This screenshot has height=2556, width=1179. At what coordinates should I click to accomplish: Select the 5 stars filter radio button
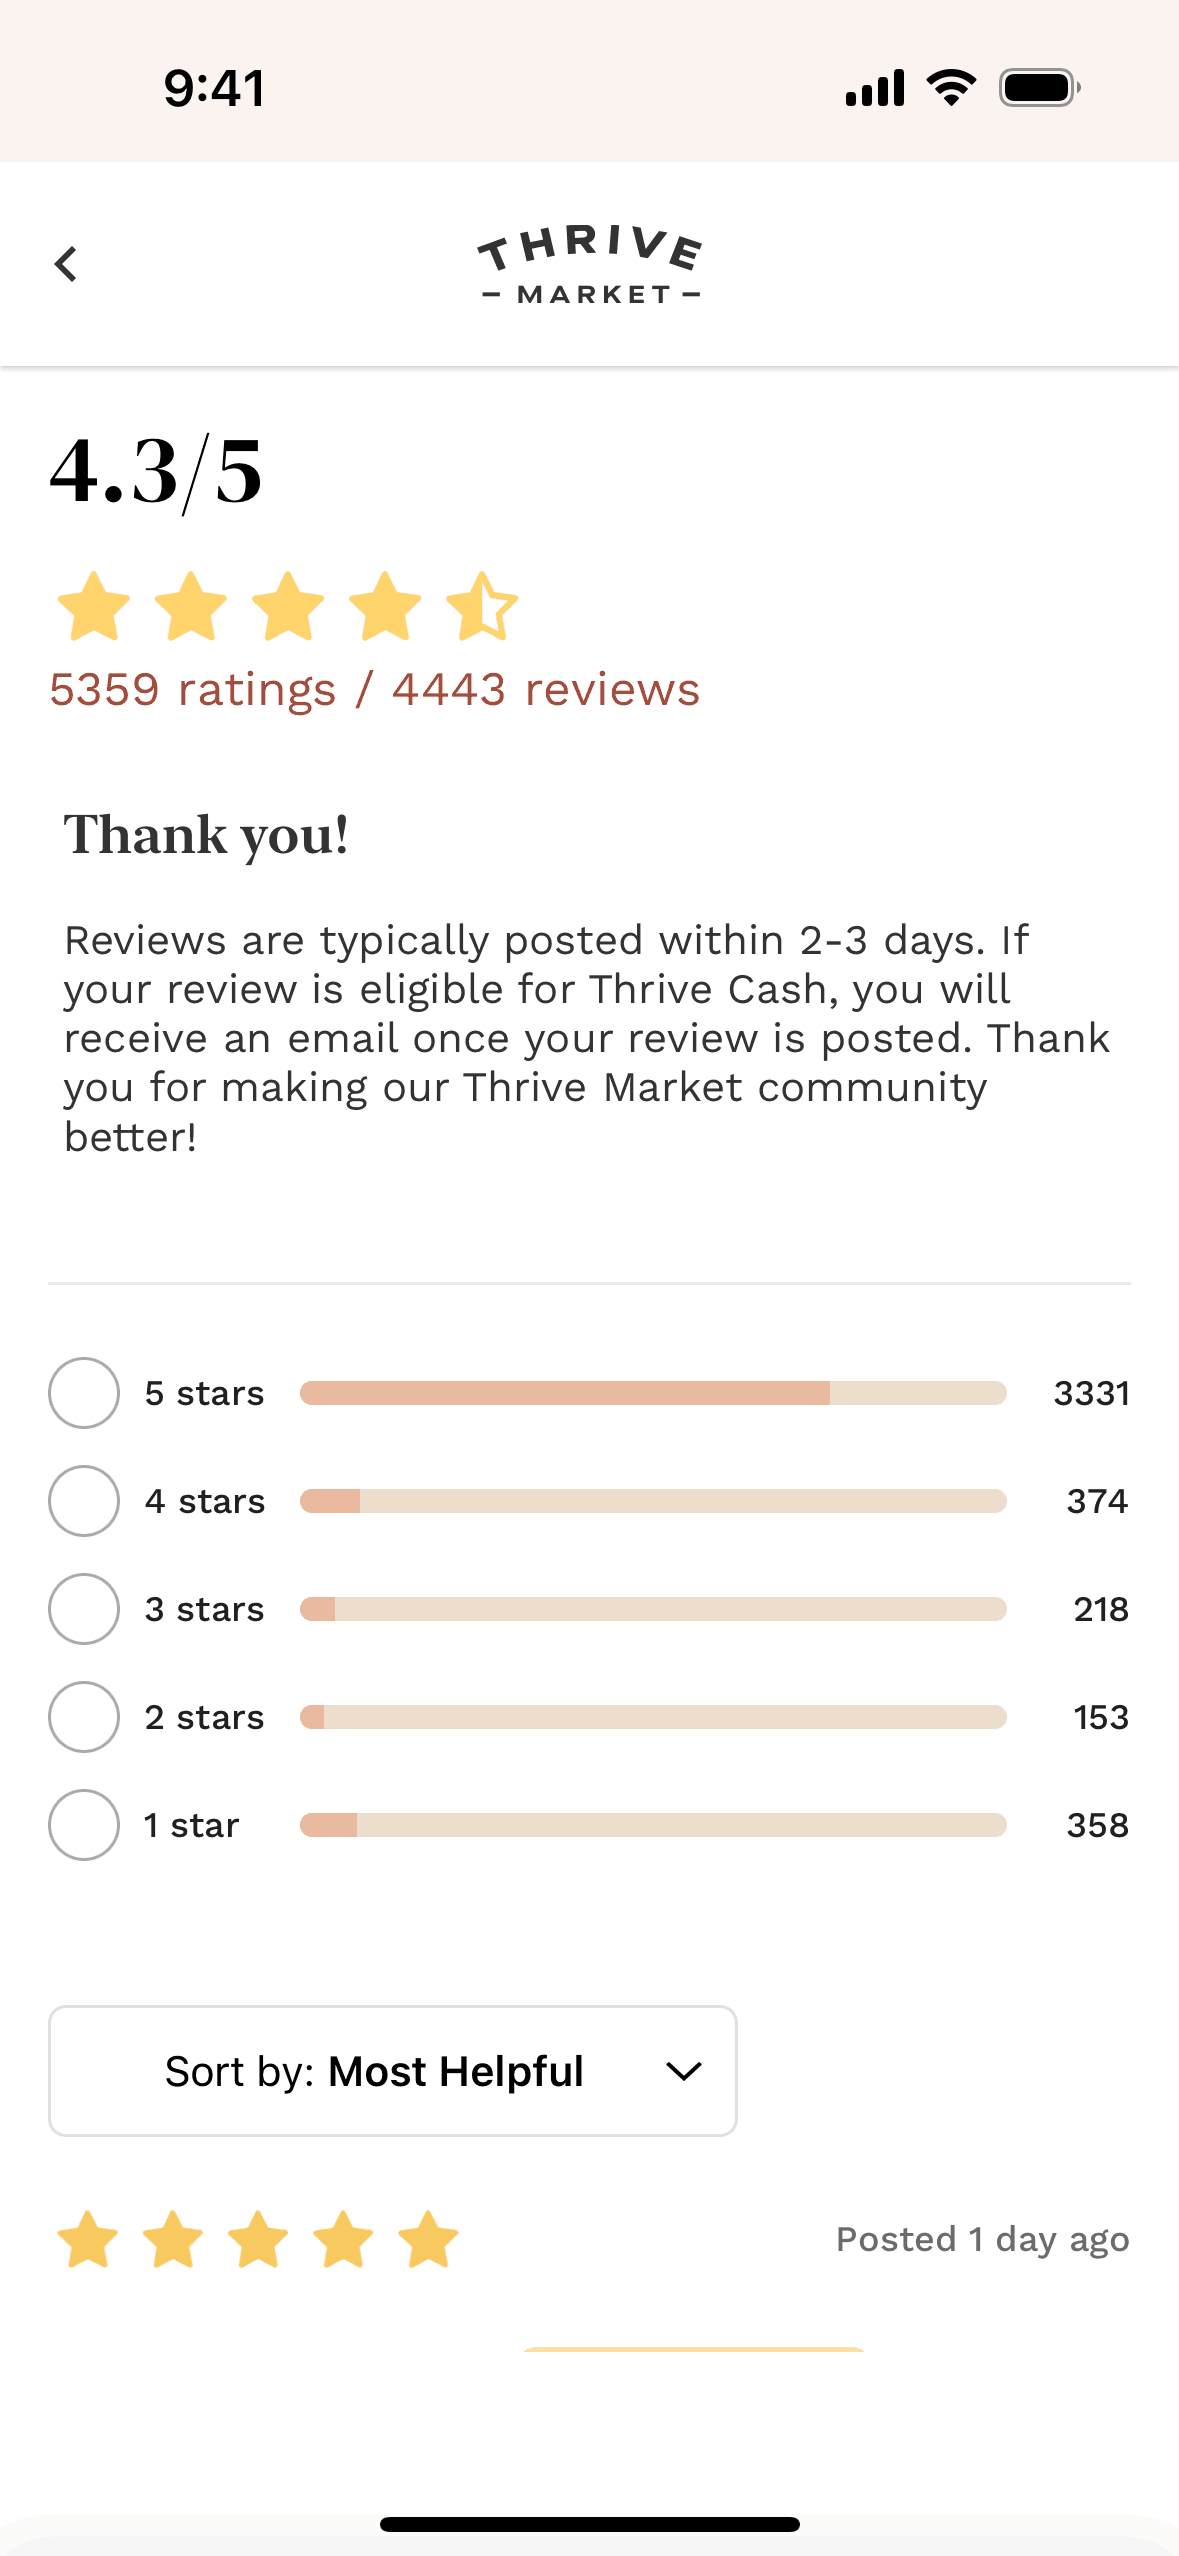[x=84, y=1393]
